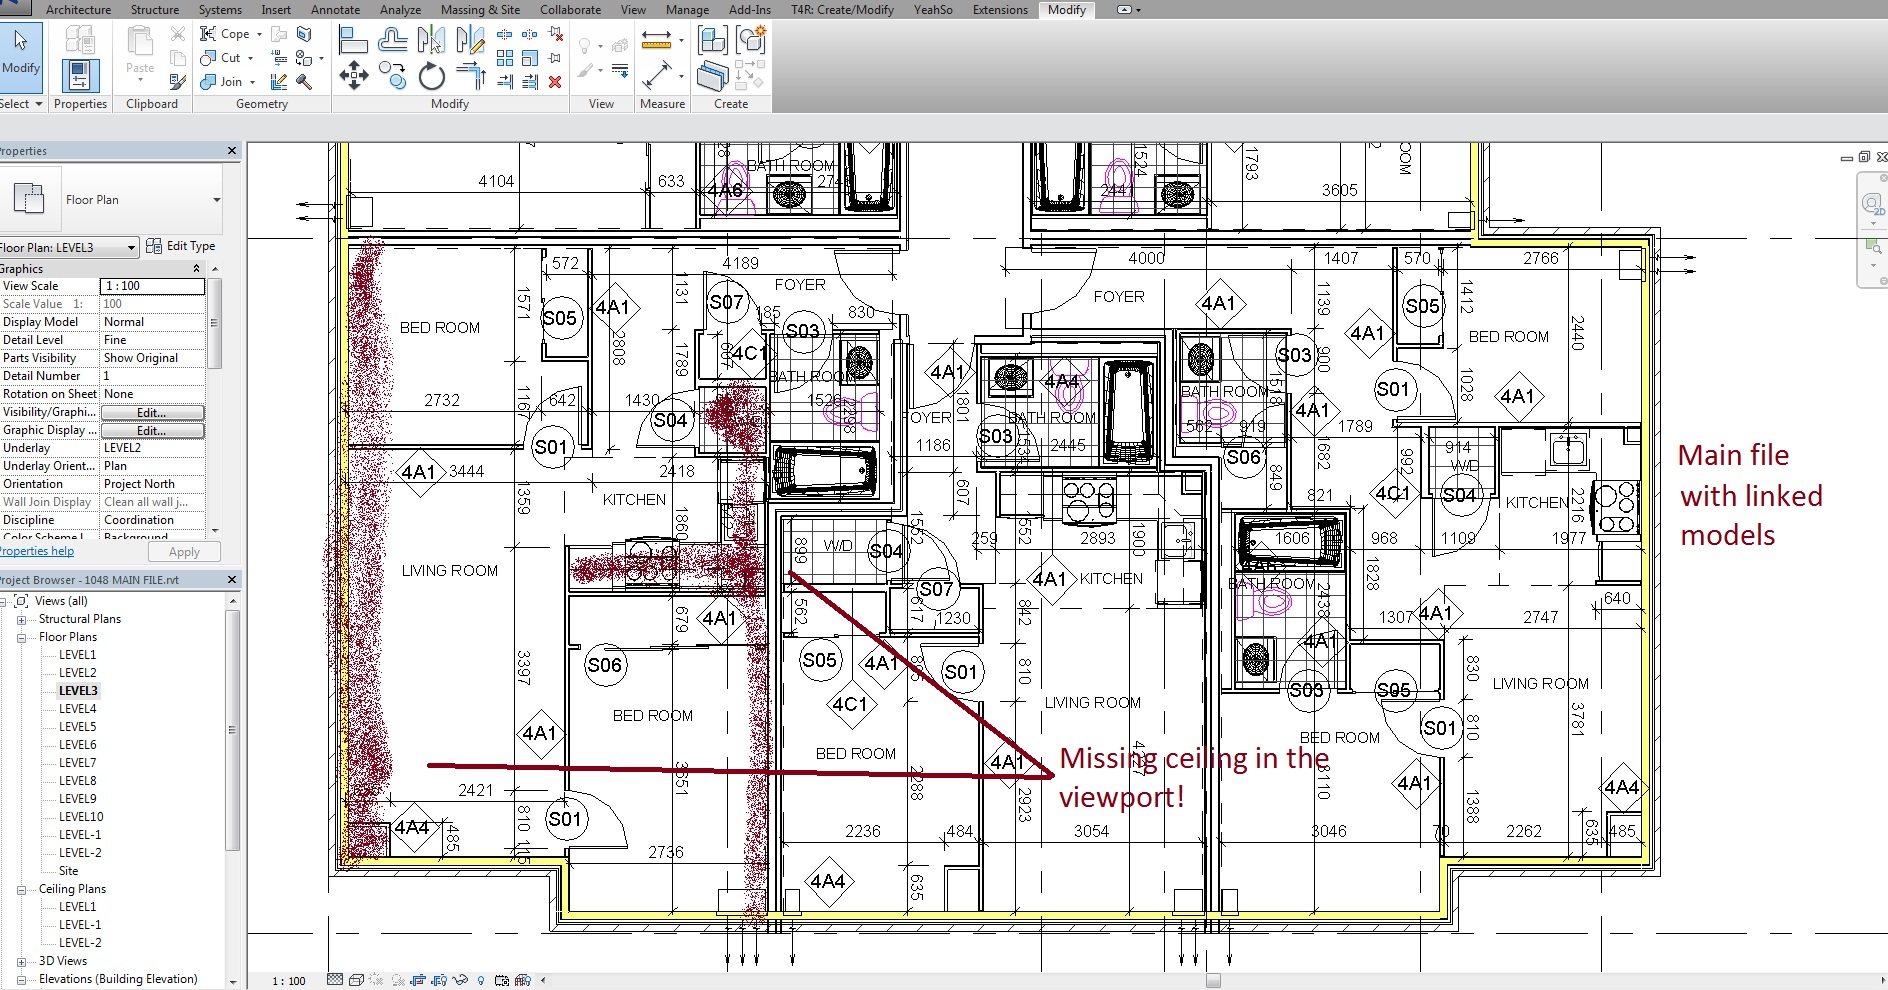1888x990 pixels.
Task: Collapse the Graphics properties section
Action: [196, 269]
